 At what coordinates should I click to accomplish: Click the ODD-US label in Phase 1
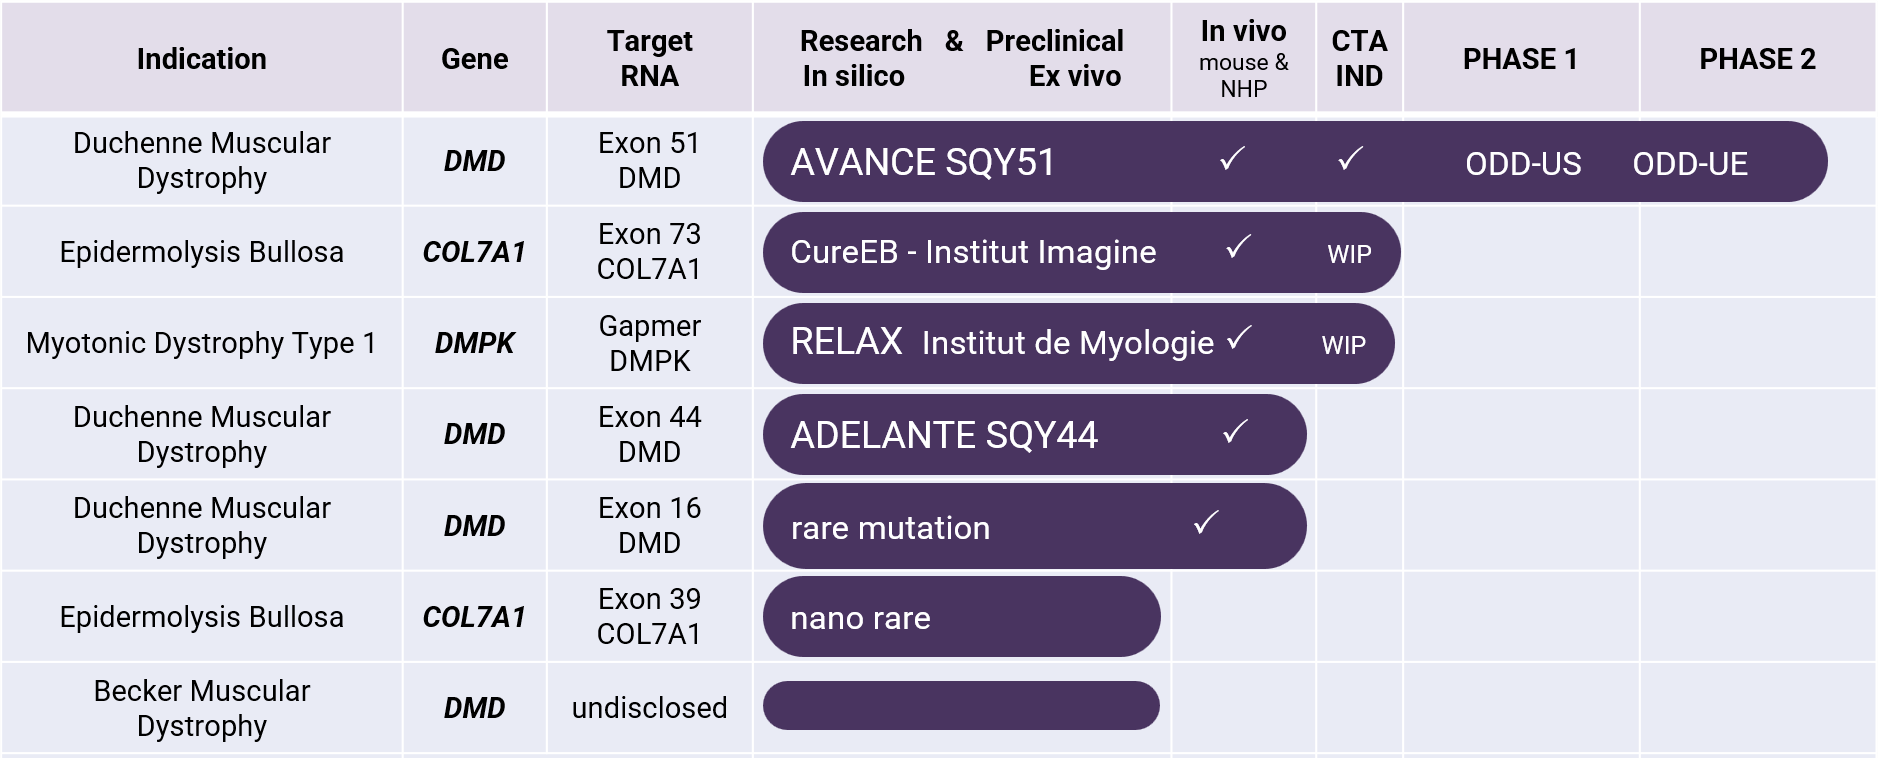click(x=1523, y=164)
